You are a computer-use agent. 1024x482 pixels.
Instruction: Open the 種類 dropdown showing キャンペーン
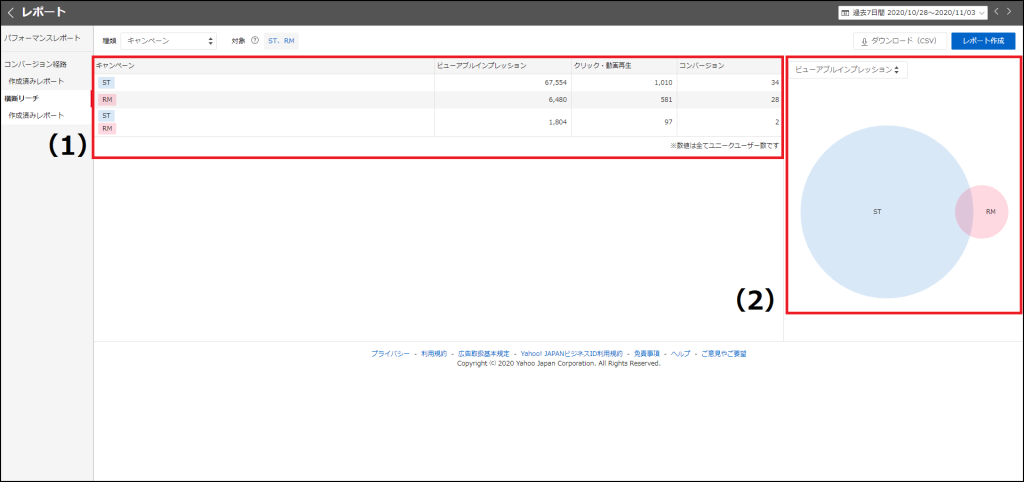click(168, 40)
